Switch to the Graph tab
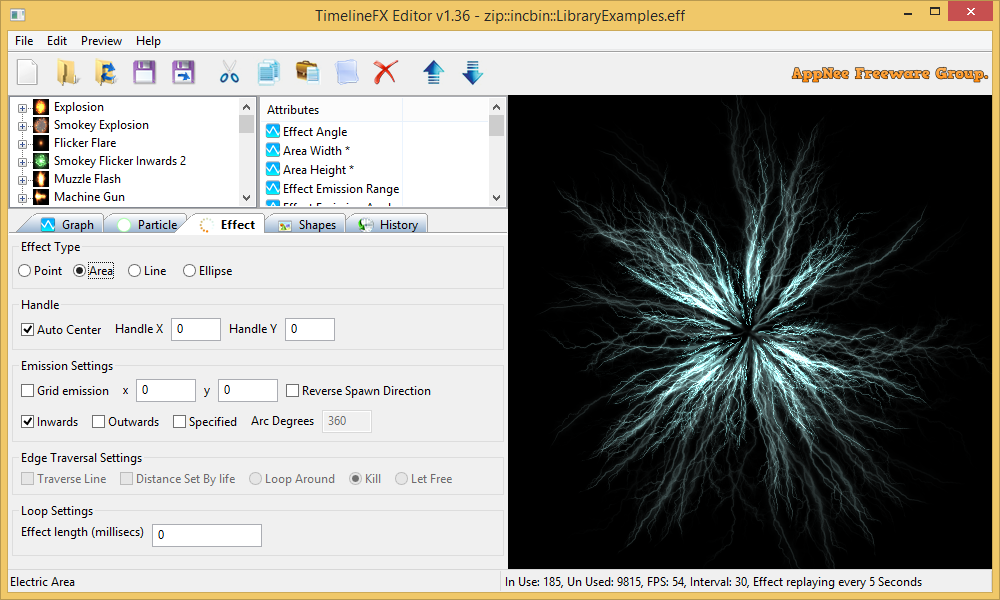The width and height of the screenshot is (1000, 600). coord(67,224)
